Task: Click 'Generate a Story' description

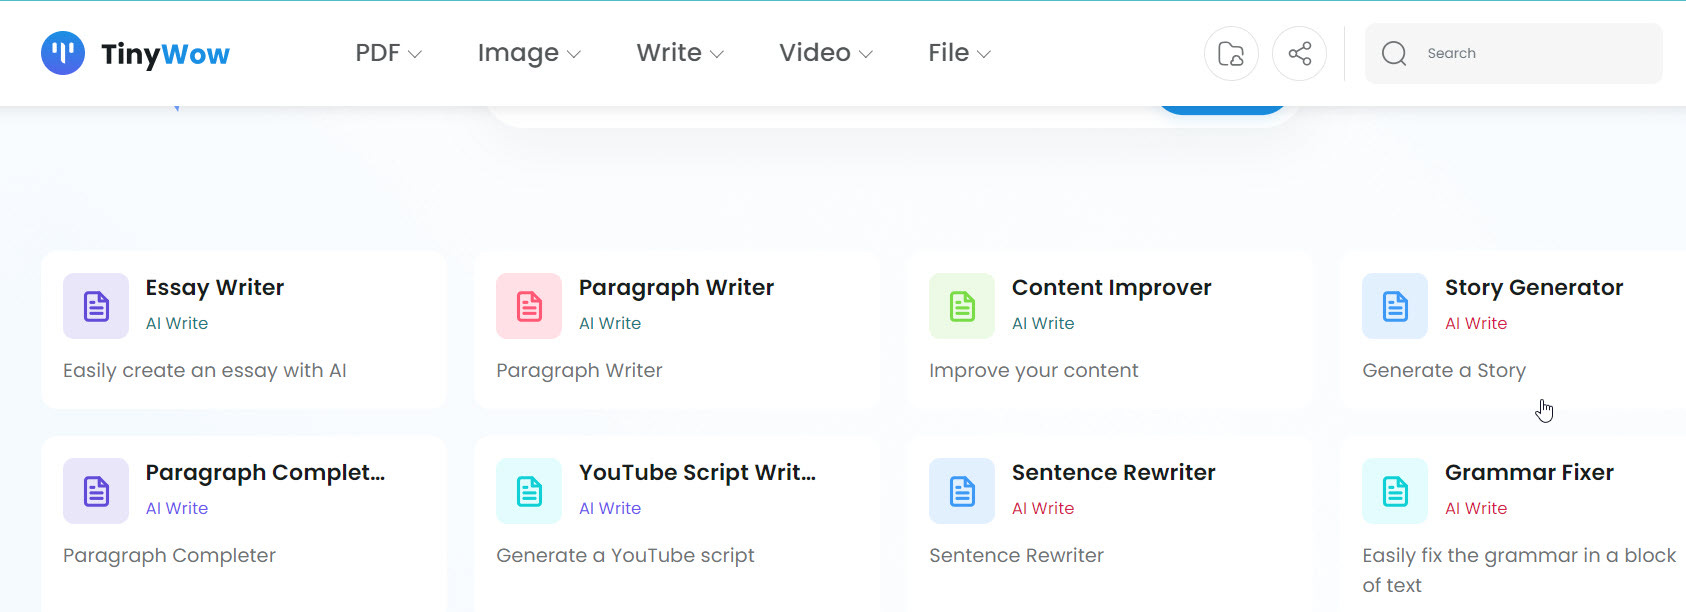Action: 1444,371
